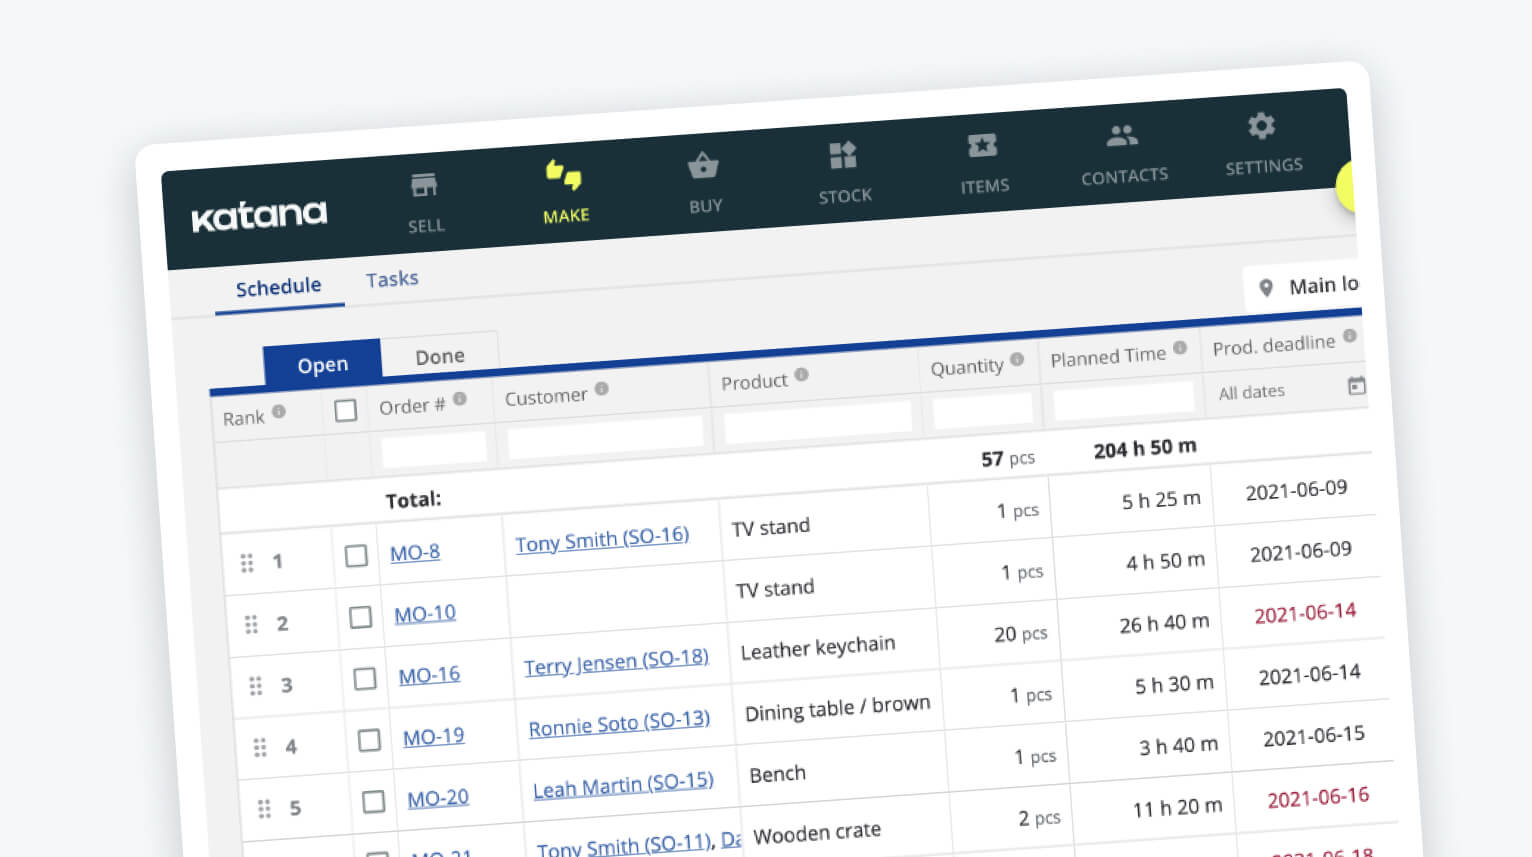Open the Settings gear icon
Image resolution: width=1532 pixels, height=857 pixels.
1261,126
